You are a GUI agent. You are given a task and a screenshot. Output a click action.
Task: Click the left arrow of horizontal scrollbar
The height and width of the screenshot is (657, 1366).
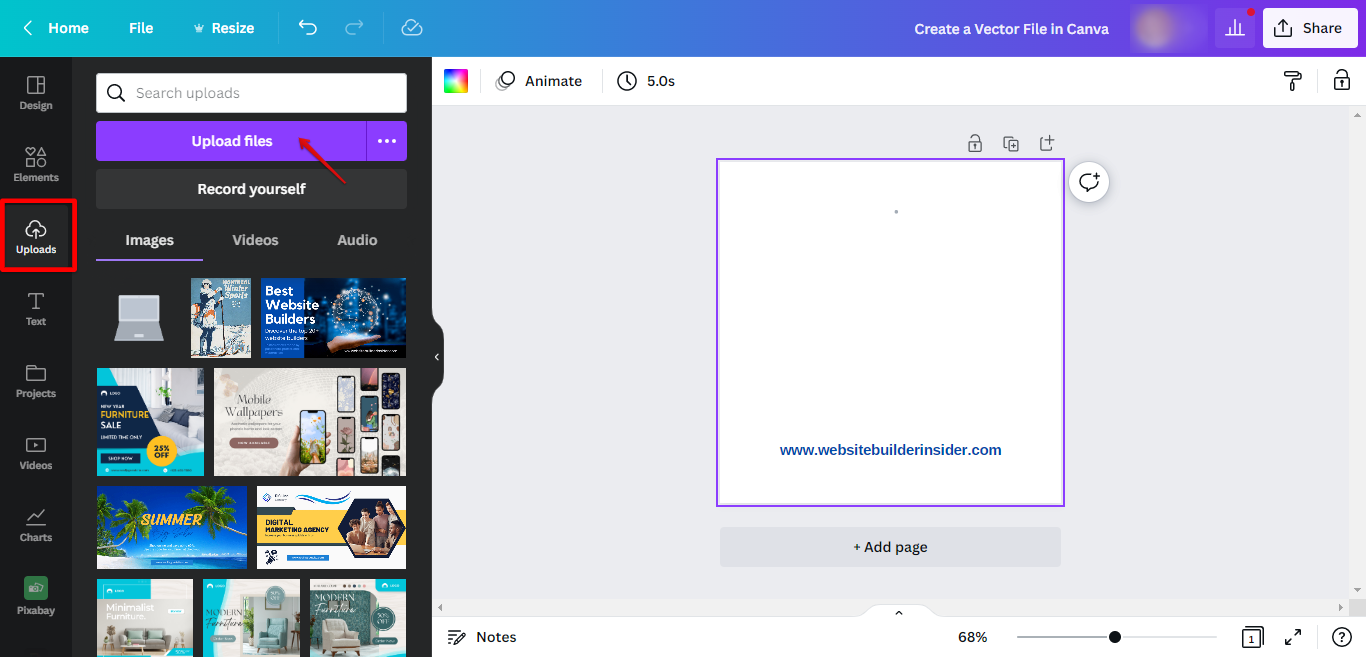440,607
